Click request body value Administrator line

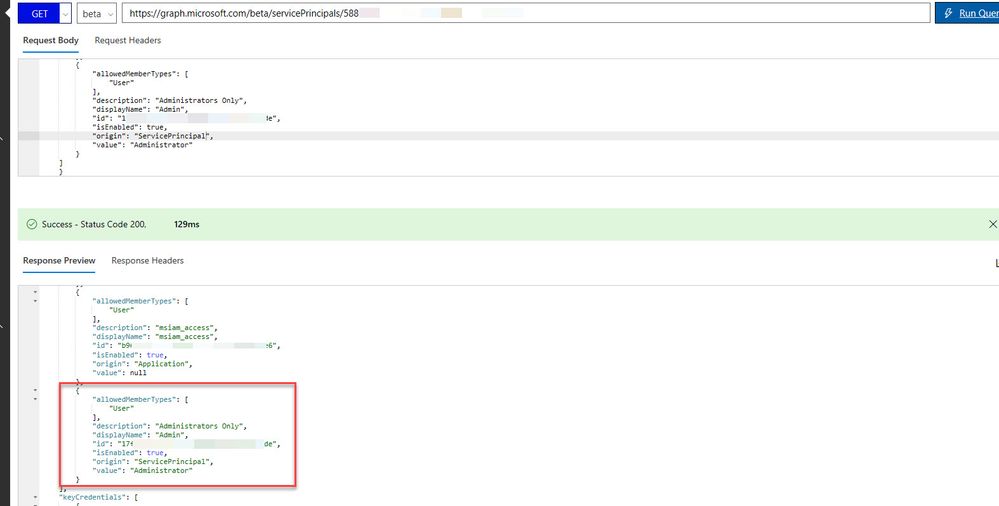click(x=142, y=145)
